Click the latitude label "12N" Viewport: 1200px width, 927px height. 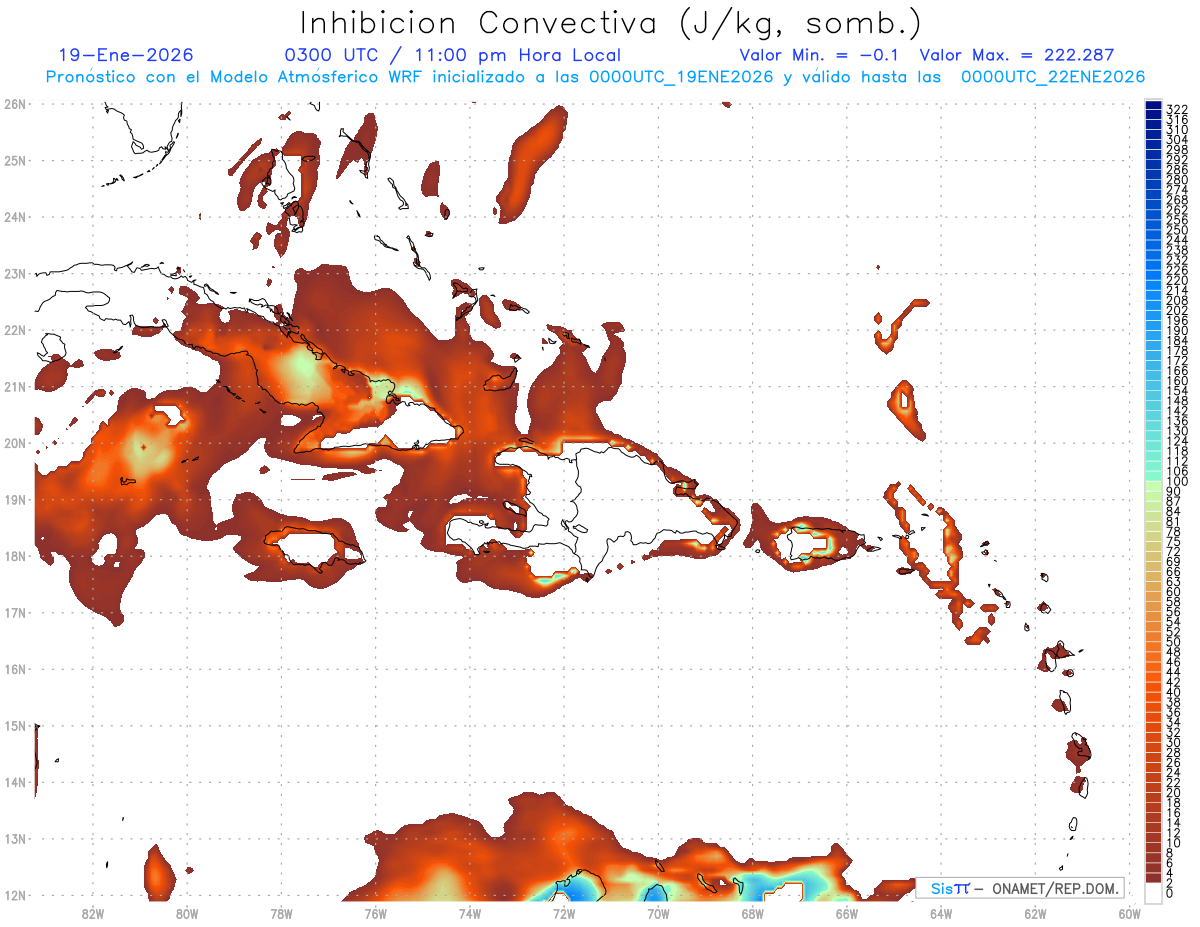tap(14, 895)
